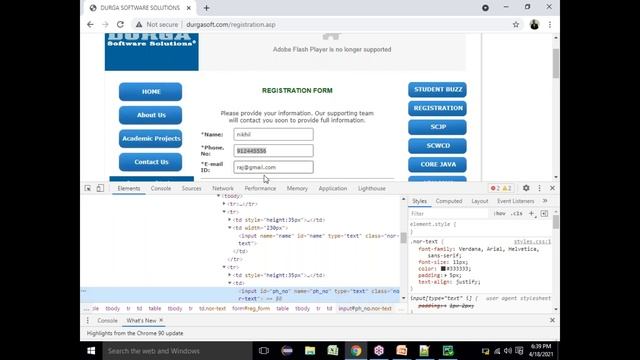640x360 pixels.
Task: Switch to the Console tab in DevTools
Action: pyautogui.click(x=161, y=188)
